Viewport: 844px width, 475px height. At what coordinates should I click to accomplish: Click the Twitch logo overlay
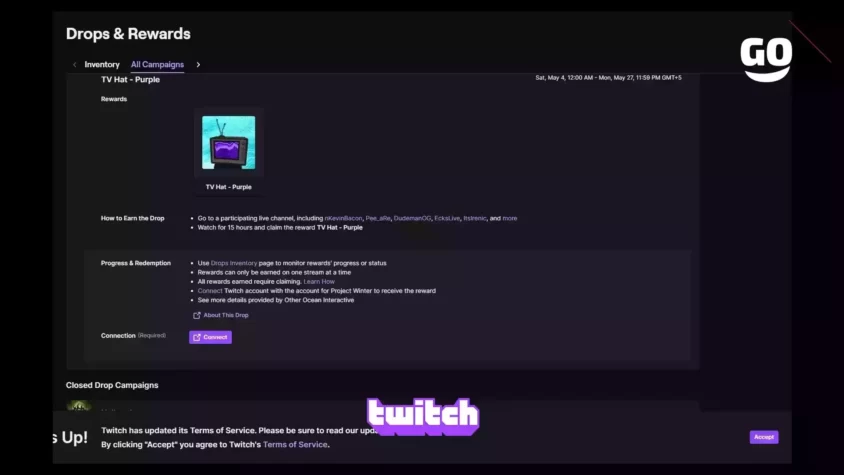423,416
